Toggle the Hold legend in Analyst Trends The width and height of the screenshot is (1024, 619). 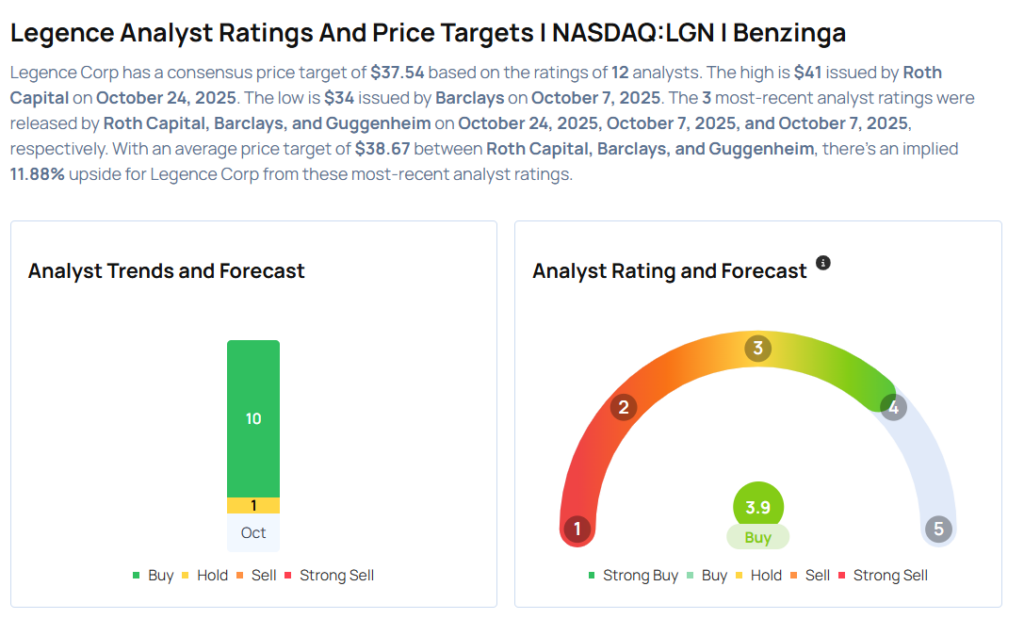205,575
